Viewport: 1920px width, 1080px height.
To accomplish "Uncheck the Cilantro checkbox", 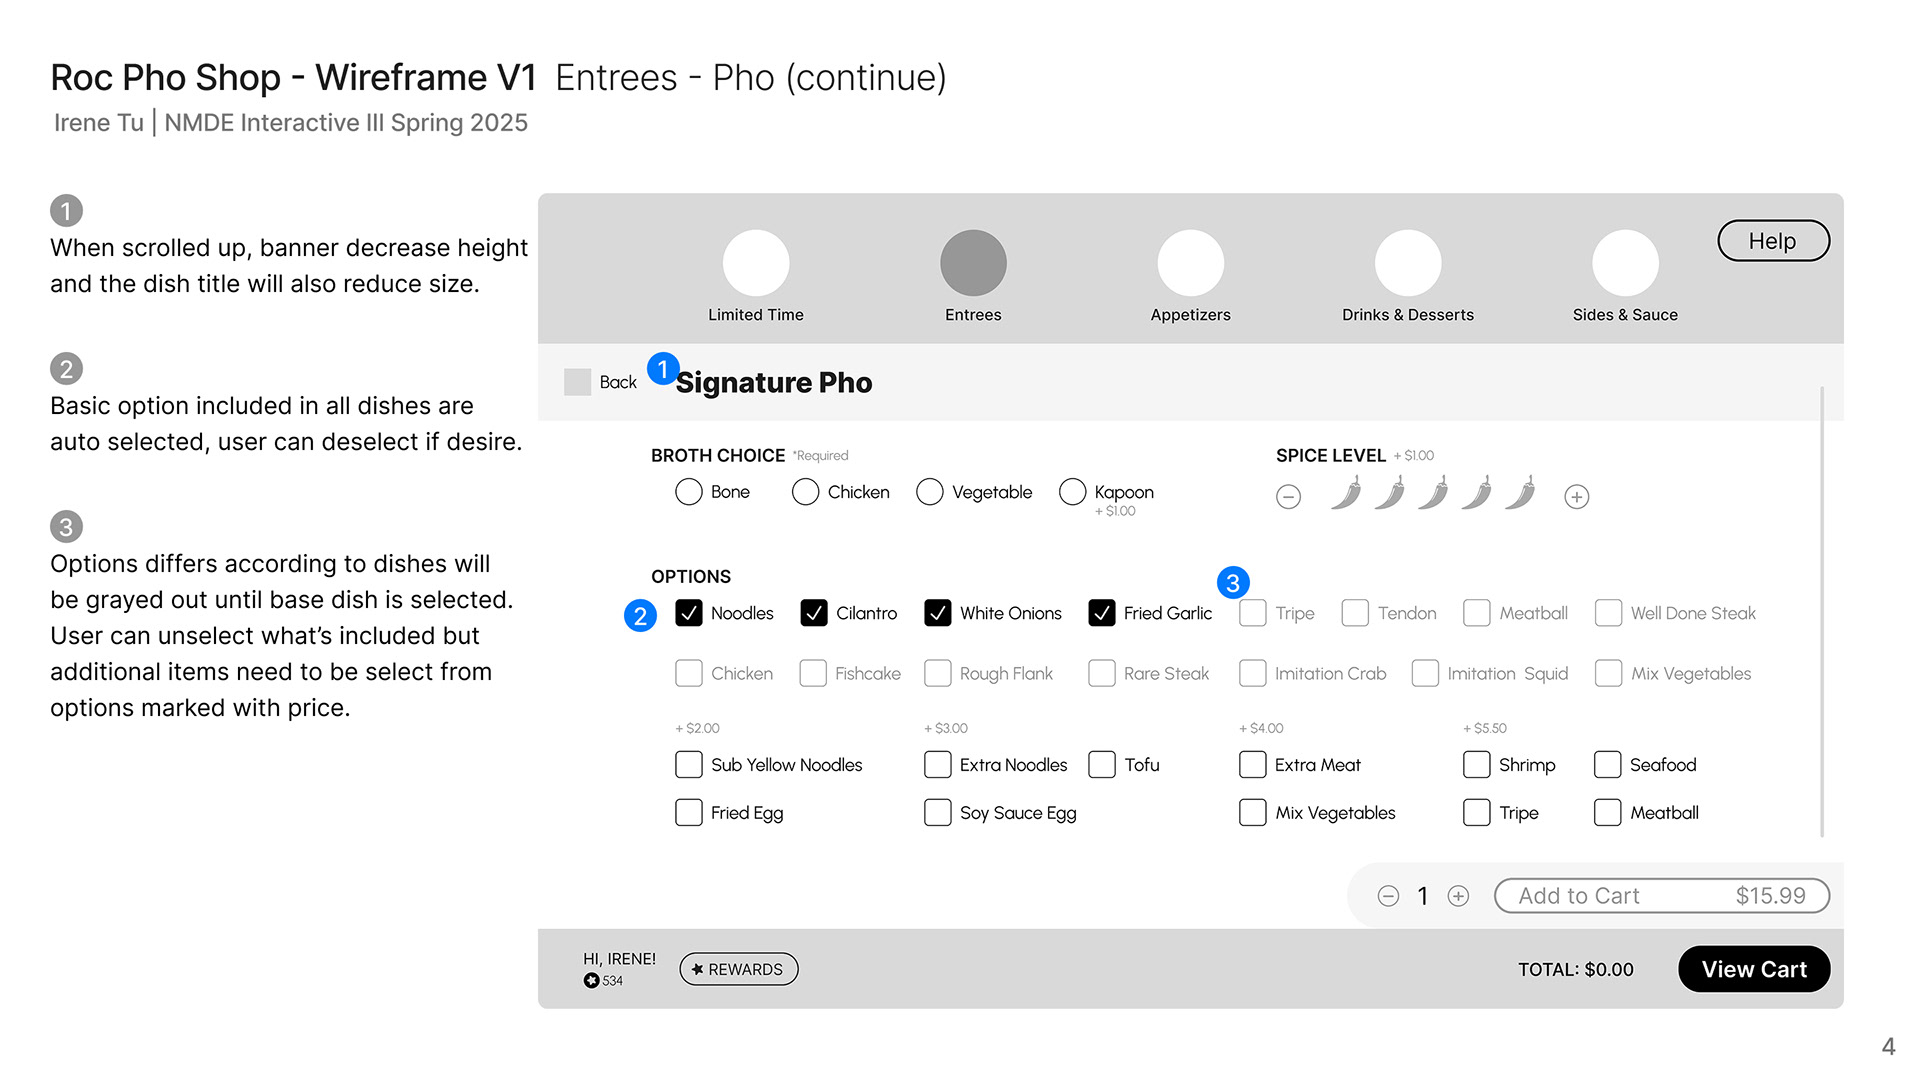I will [x=814, y=613].
